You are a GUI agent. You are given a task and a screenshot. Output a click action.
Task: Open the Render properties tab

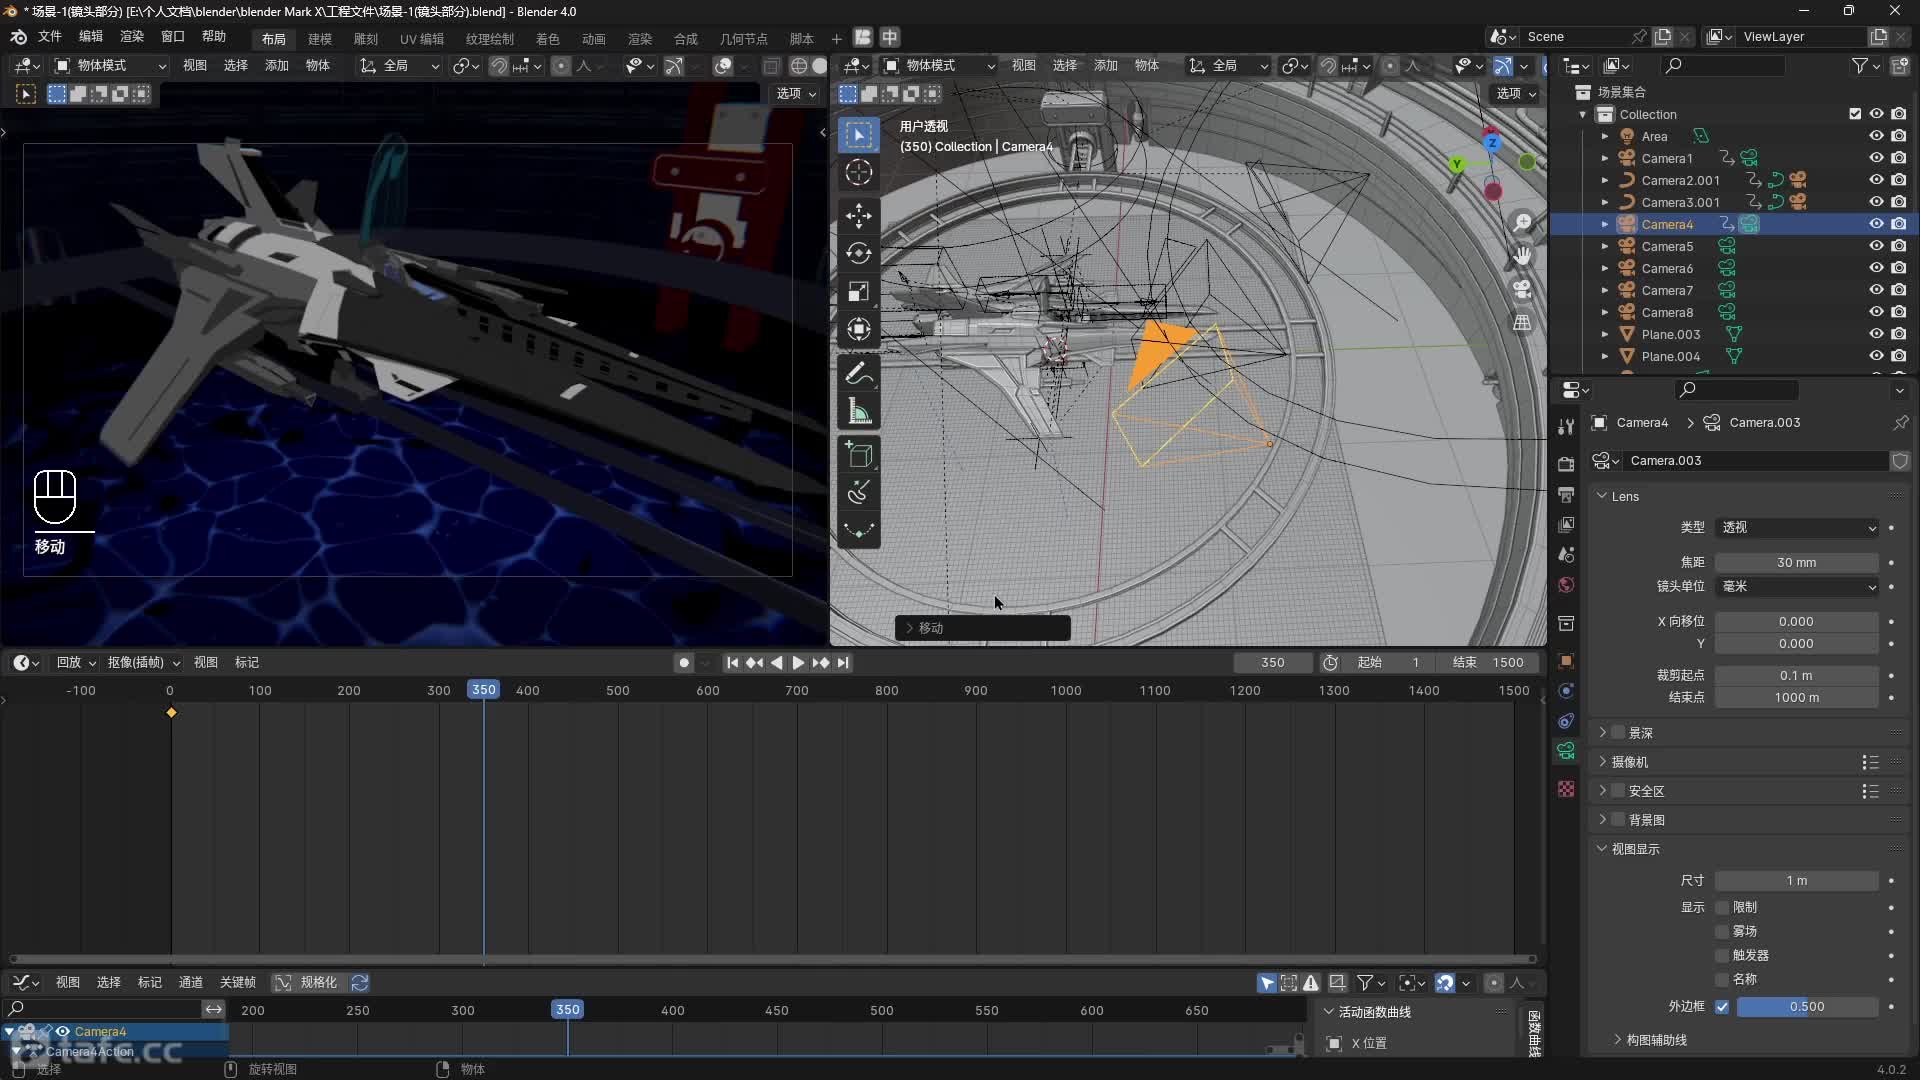[x=1566, y=464]
